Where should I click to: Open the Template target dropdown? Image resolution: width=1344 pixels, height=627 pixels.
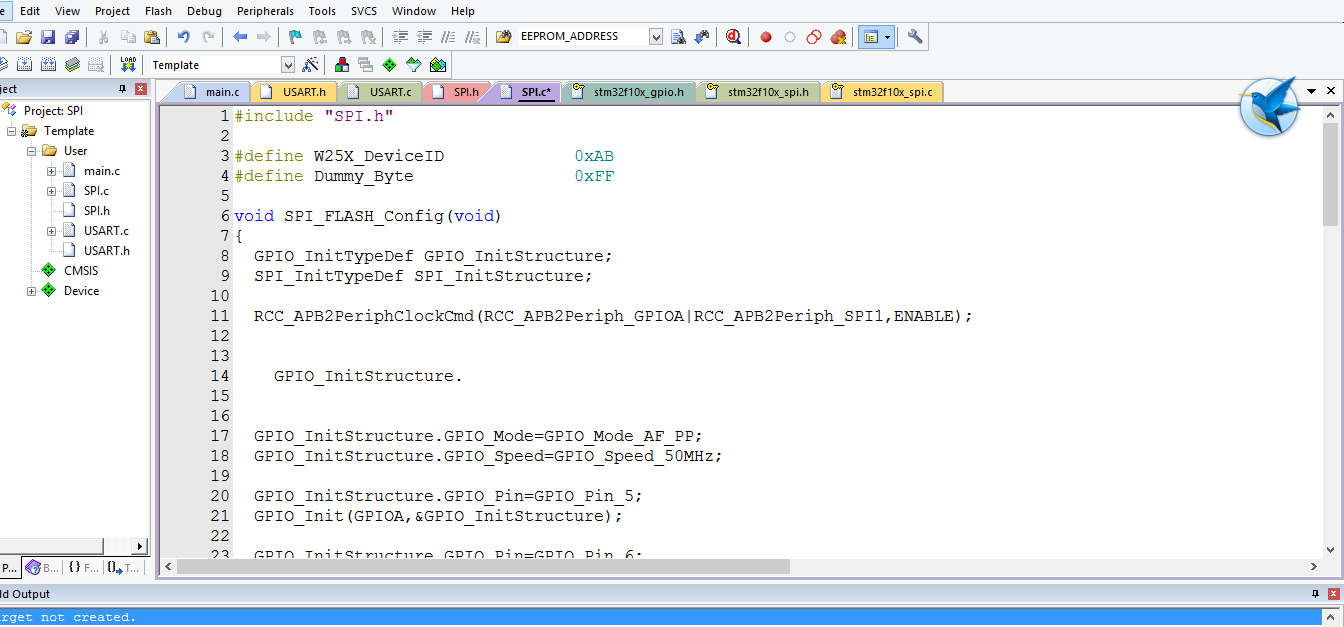point(288,65)
